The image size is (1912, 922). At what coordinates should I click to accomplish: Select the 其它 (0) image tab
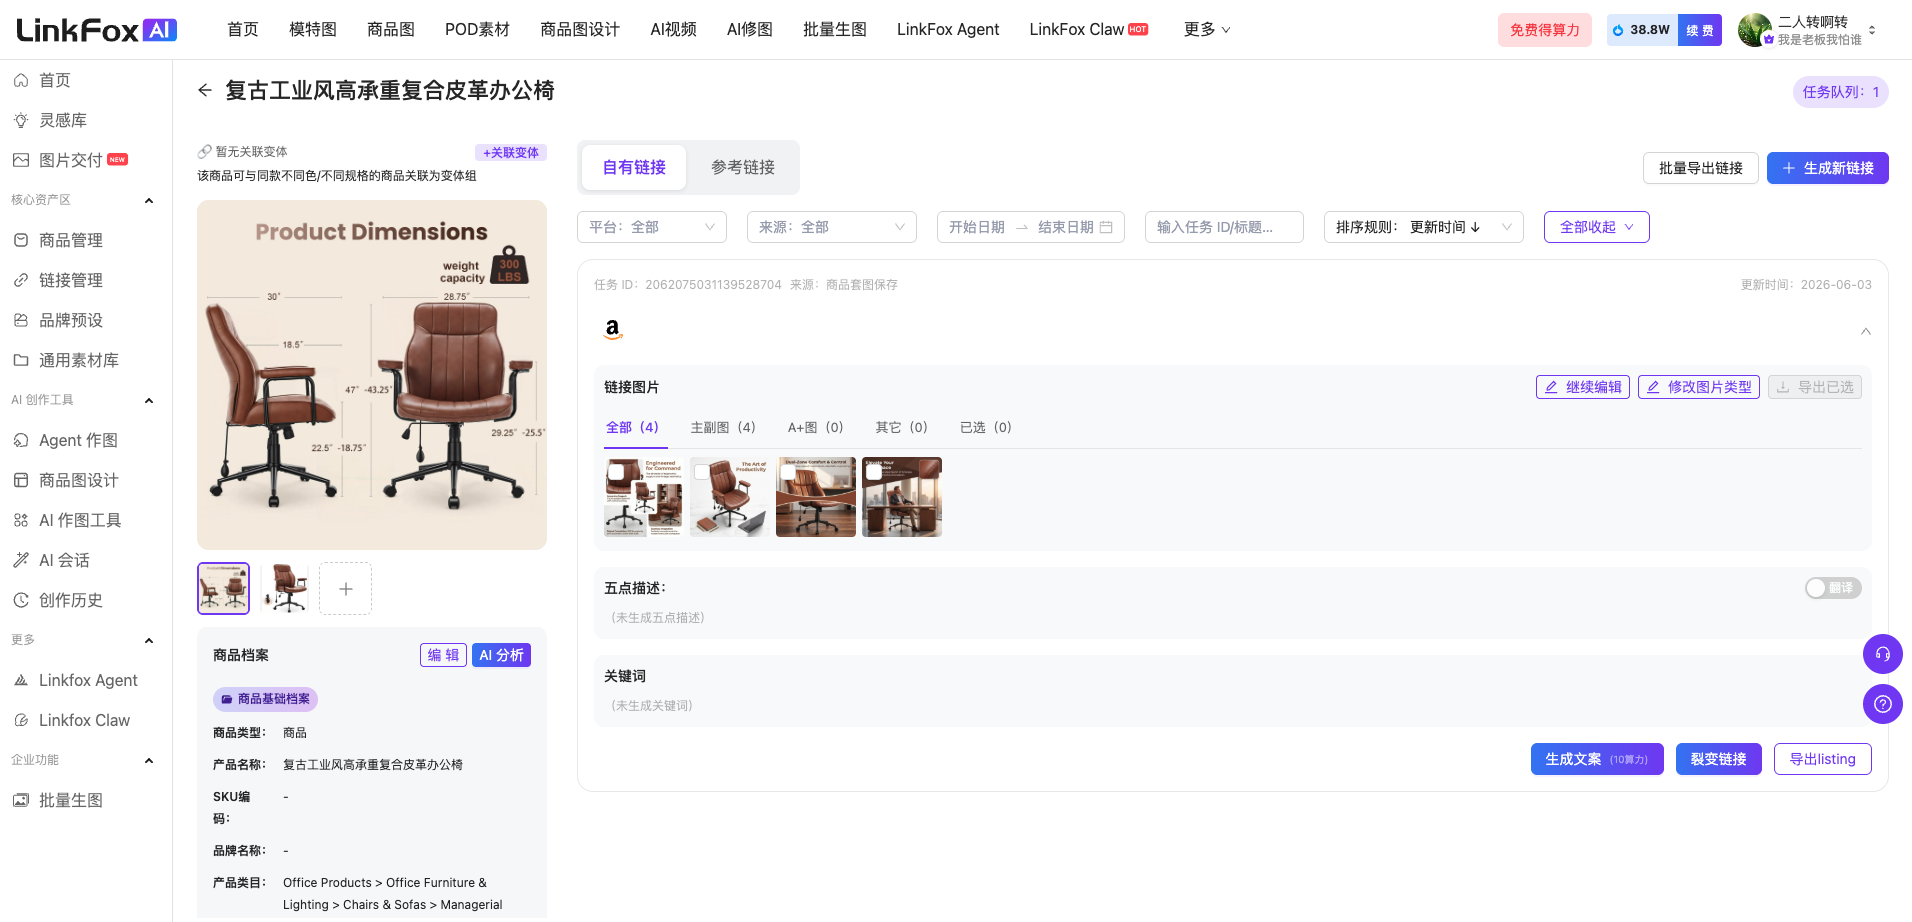click(901, 427)
